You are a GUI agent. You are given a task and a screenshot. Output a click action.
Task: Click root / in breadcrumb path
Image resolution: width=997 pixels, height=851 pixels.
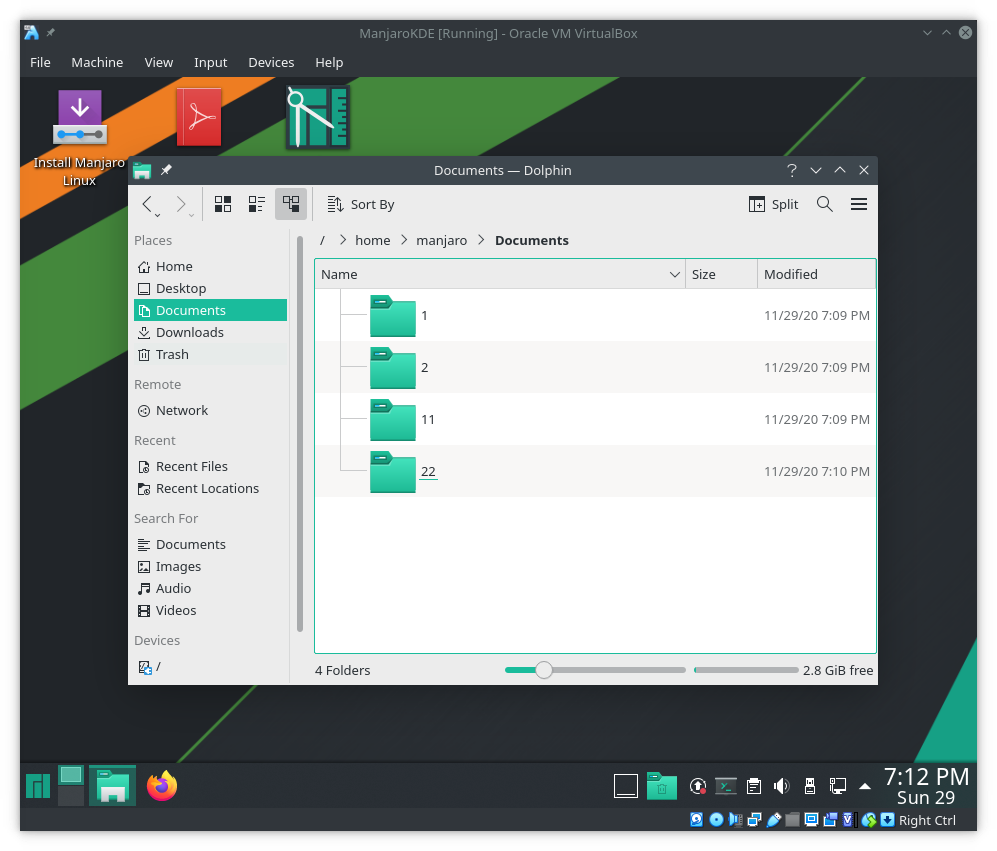click(323, 240)
